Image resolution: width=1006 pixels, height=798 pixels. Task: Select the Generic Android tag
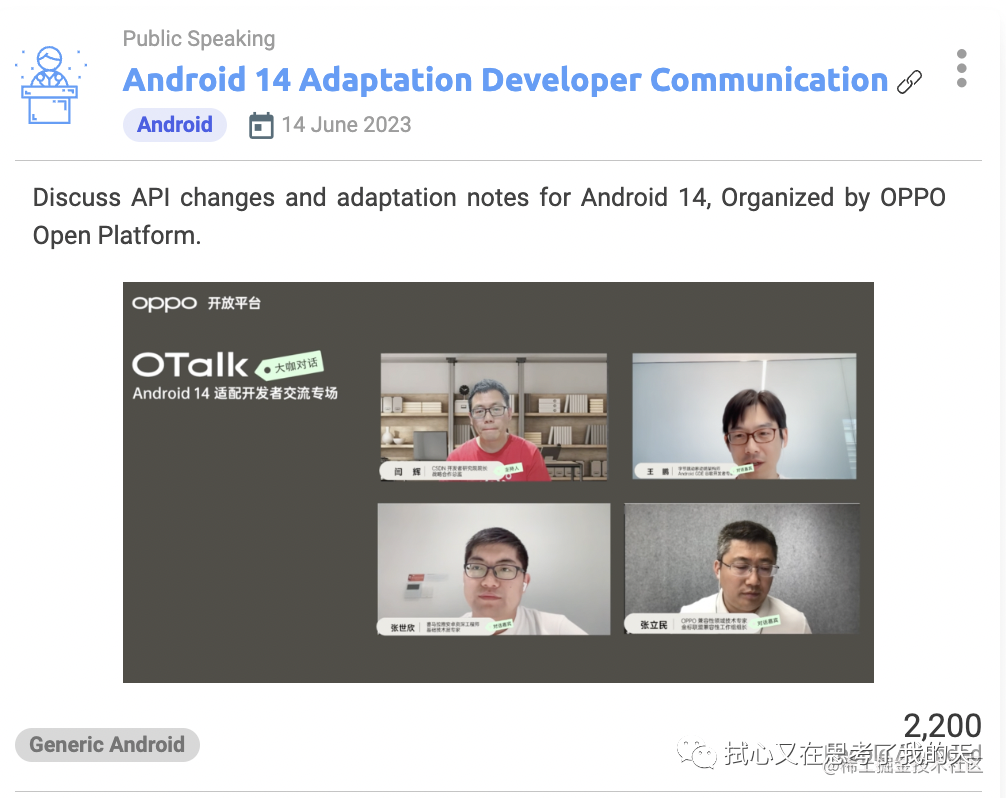(x=107, y=745)
